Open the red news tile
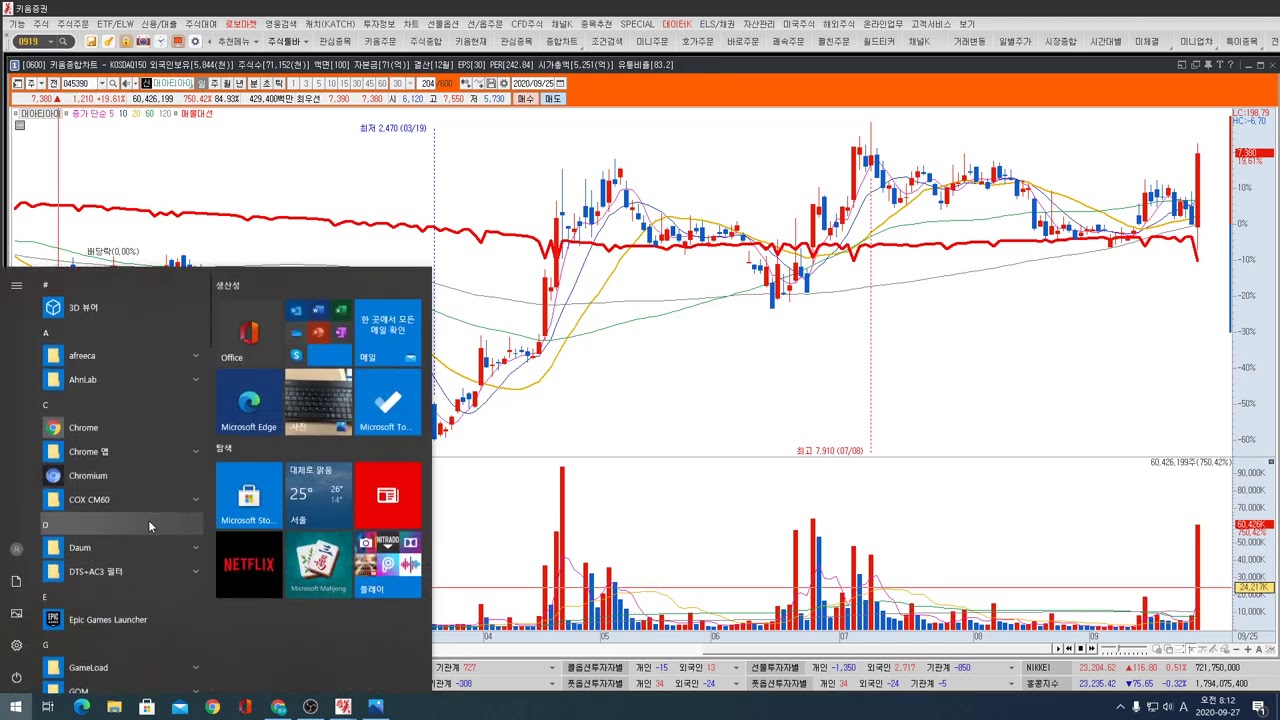This screenshot has width=1280, height=720. click(x=388, y=495)
